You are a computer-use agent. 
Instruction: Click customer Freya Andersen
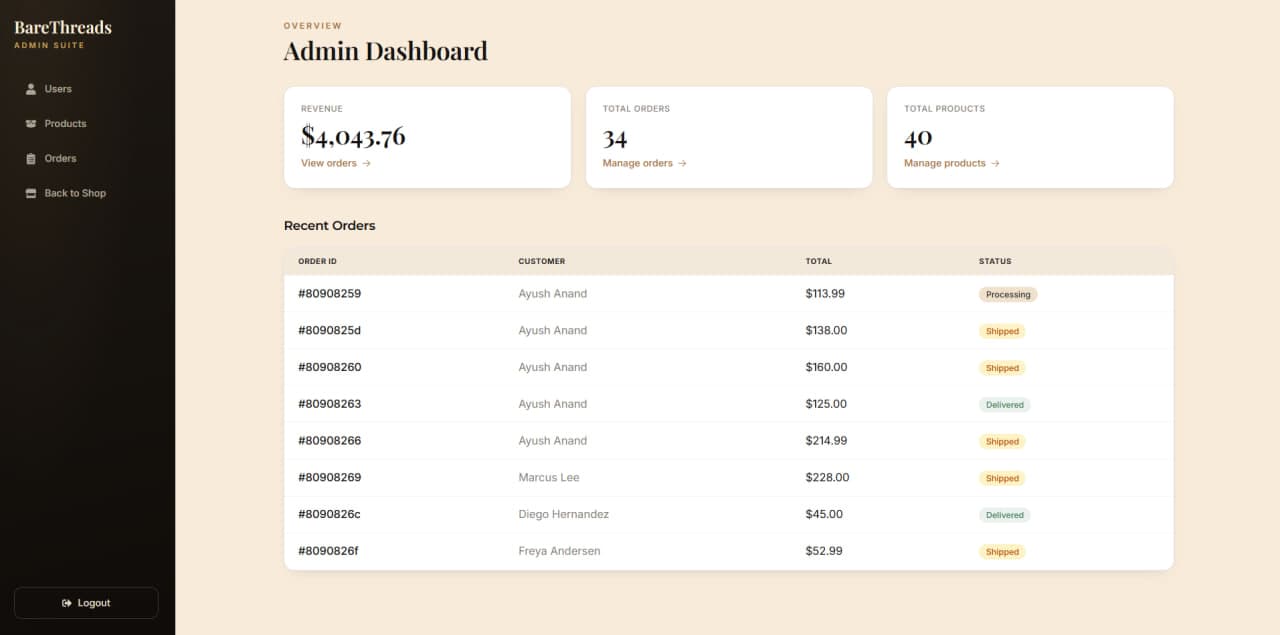559,551
